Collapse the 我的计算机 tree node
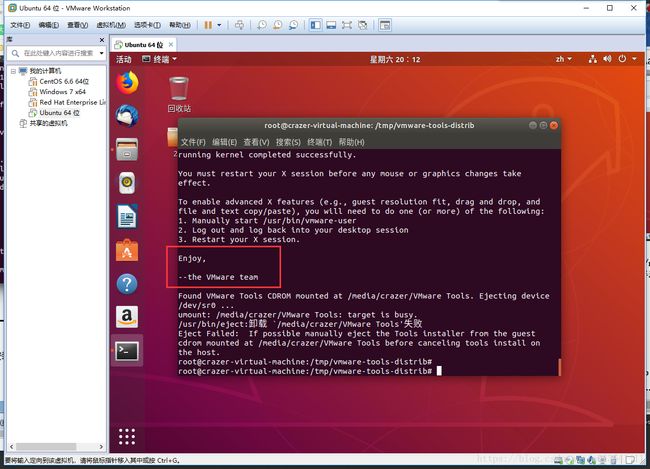The image size is (650, 469). point(13,71)
